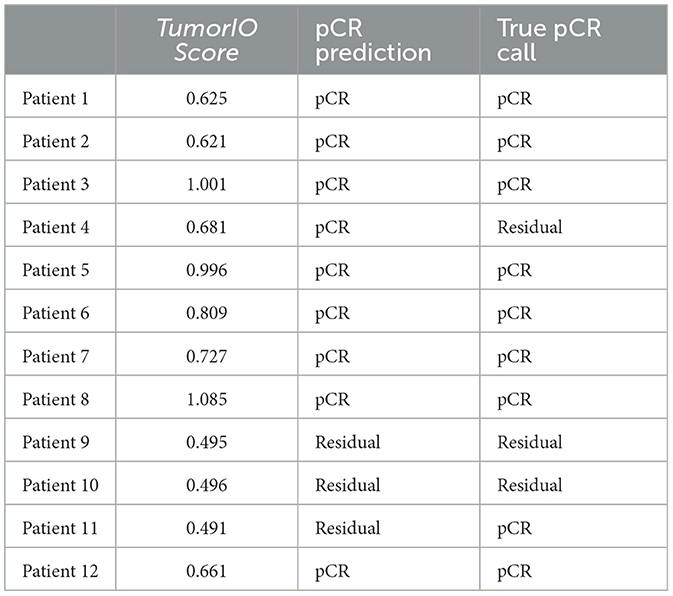This screenshot has width=673, height=596.
Task: Select Patient 4's Residual true pCR call
Action: click(529, 227)
